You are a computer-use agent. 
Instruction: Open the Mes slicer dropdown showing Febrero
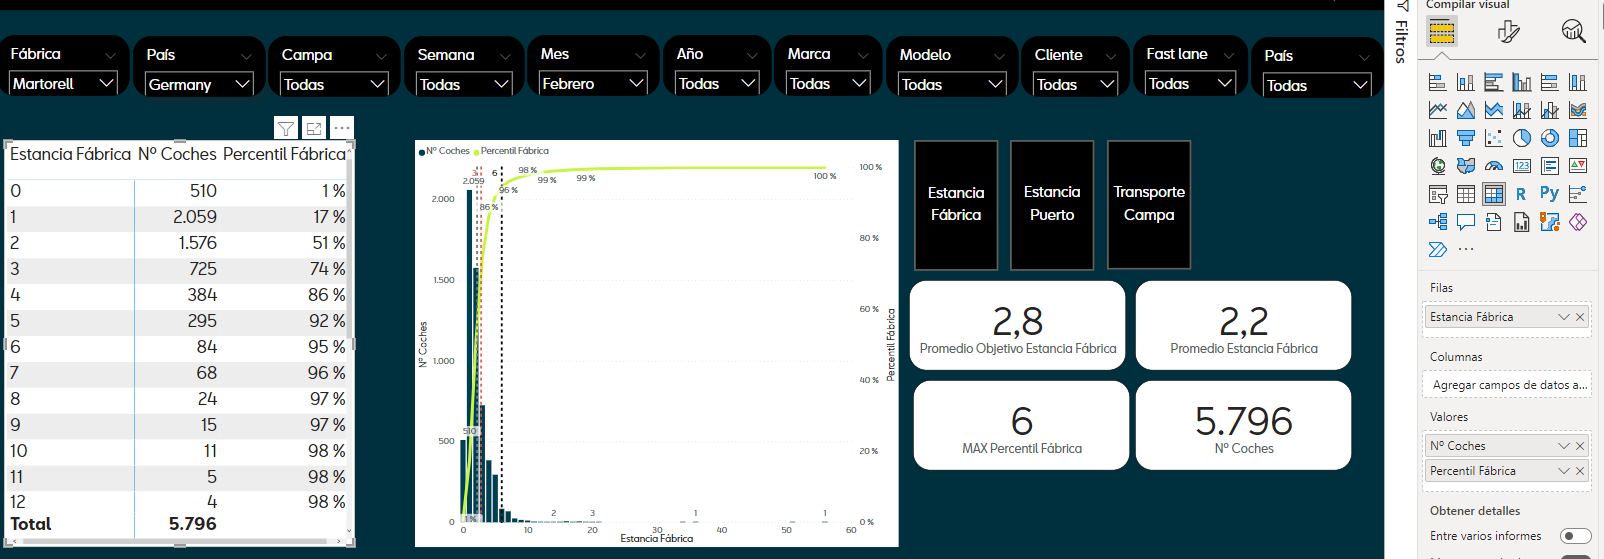[593, 84]
